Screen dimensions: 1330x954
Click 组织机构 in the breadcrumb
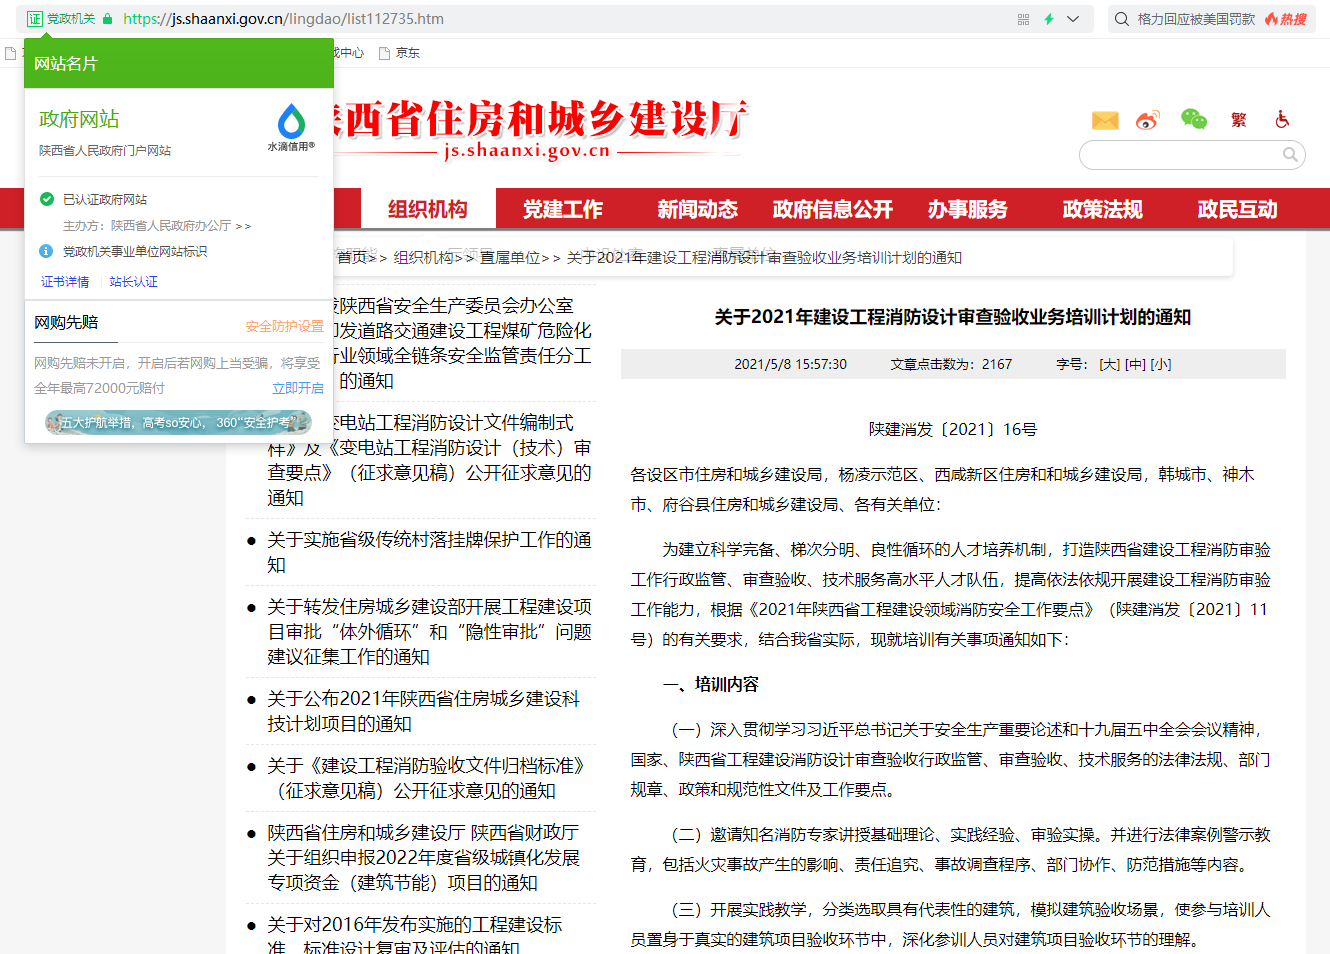(x=424, y=258)
